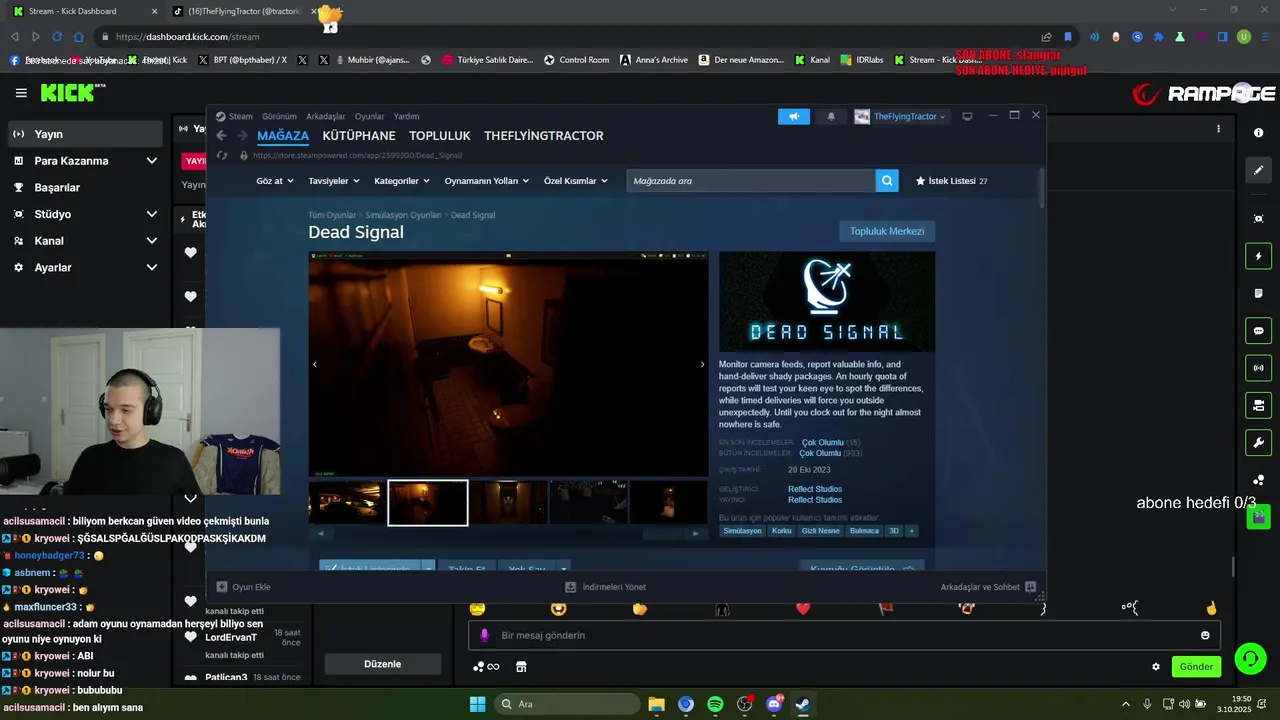Switch to KÜTÜPHANE tab in Steam
1280x720 pixels.
coord(359,136)
